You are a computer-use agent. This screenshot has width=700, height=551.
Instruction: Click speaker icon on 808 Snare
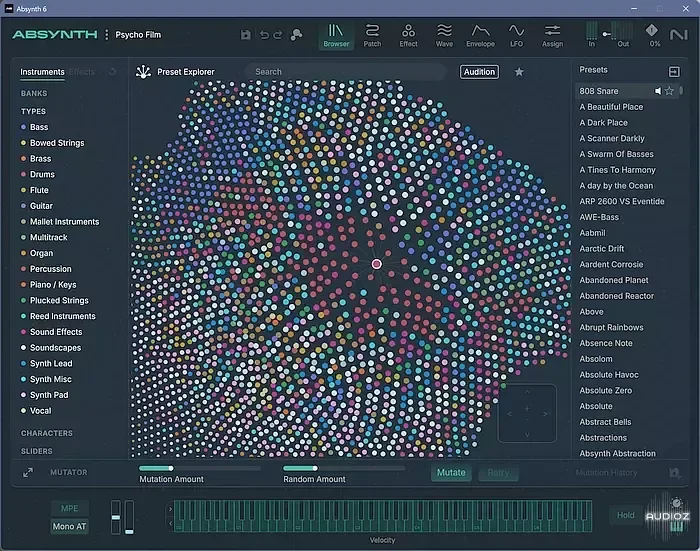point(658,91)
